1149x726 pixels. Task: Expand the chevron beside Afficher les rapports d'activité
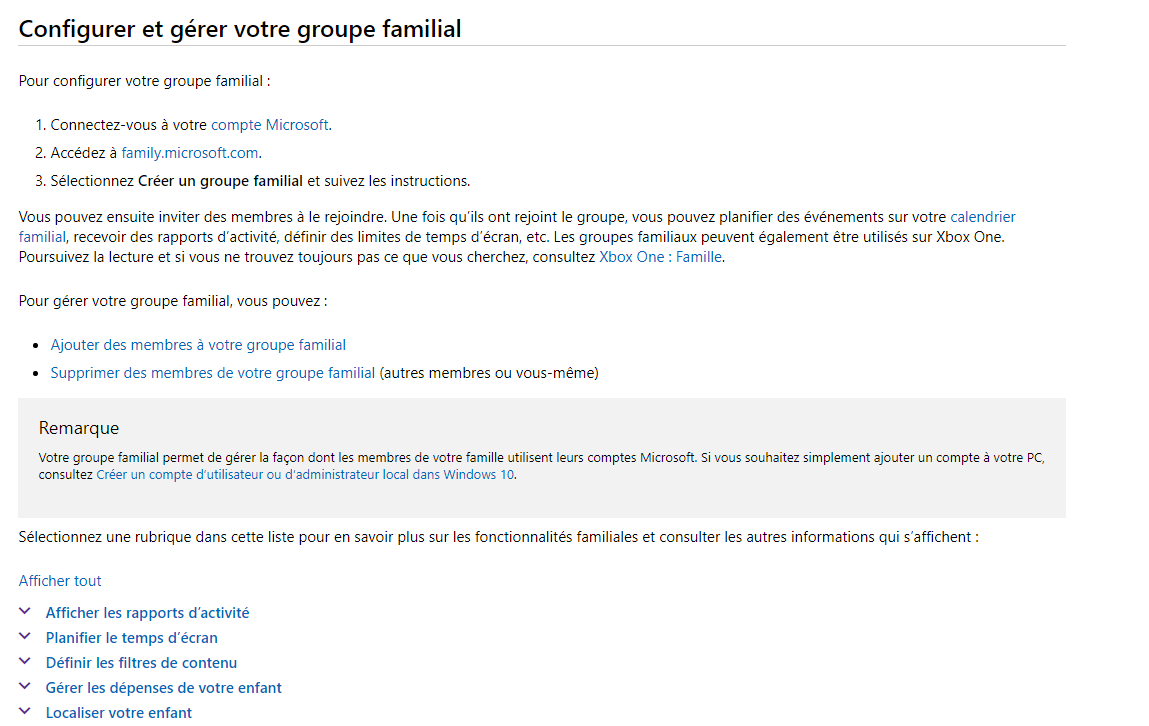pos(25,611)
